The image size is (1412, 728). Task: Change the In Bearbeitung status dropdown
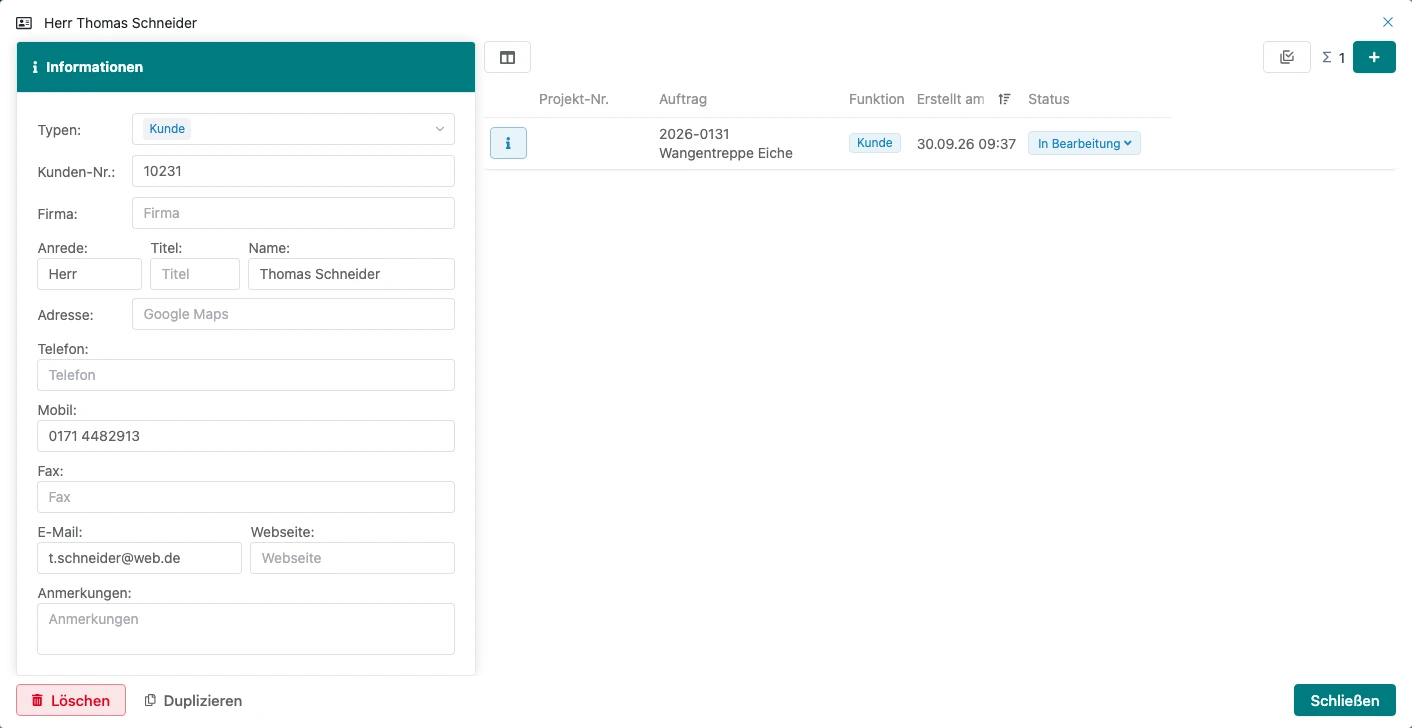click(x=1084, y=143)
